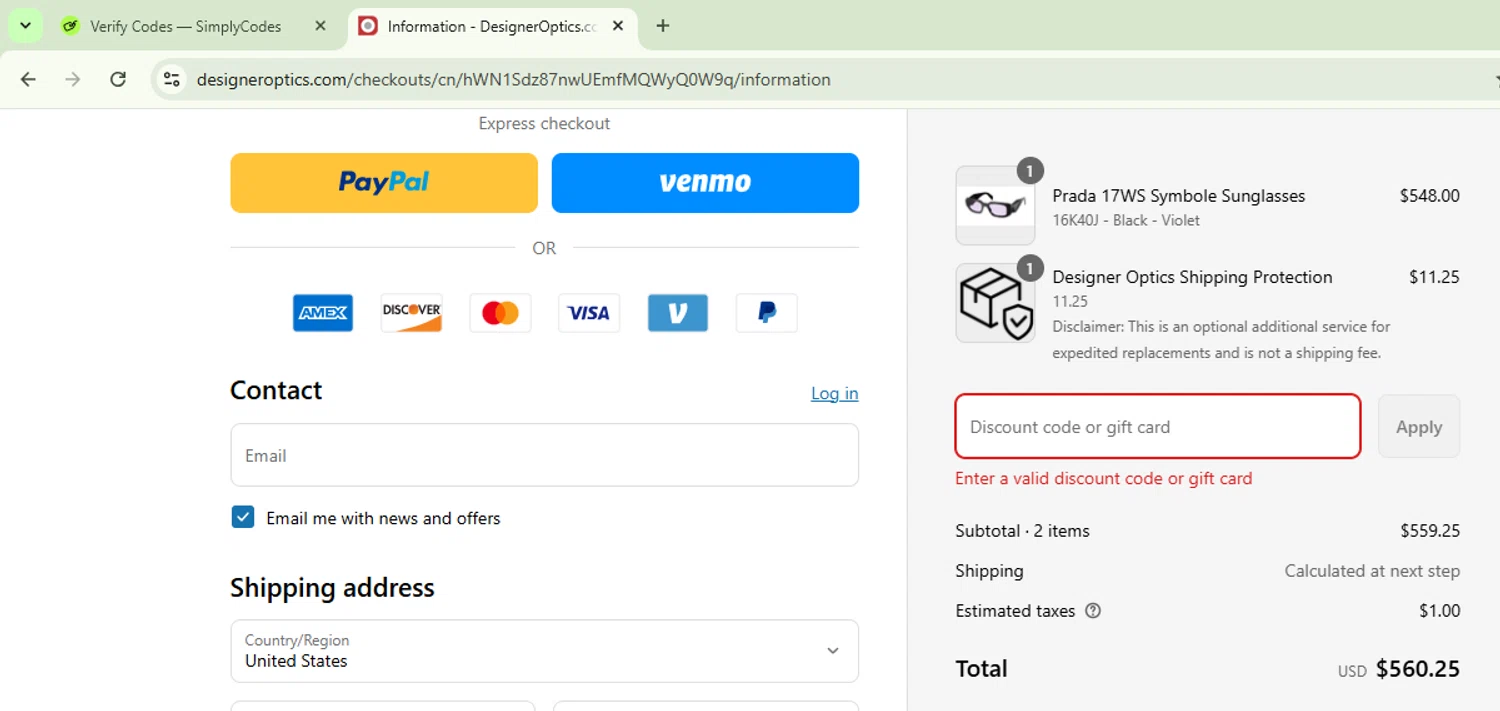Image resolution: width=1500 pixels, height=711 pixels.
Task: Click the Discover card icon
Action: pos(412,313)
